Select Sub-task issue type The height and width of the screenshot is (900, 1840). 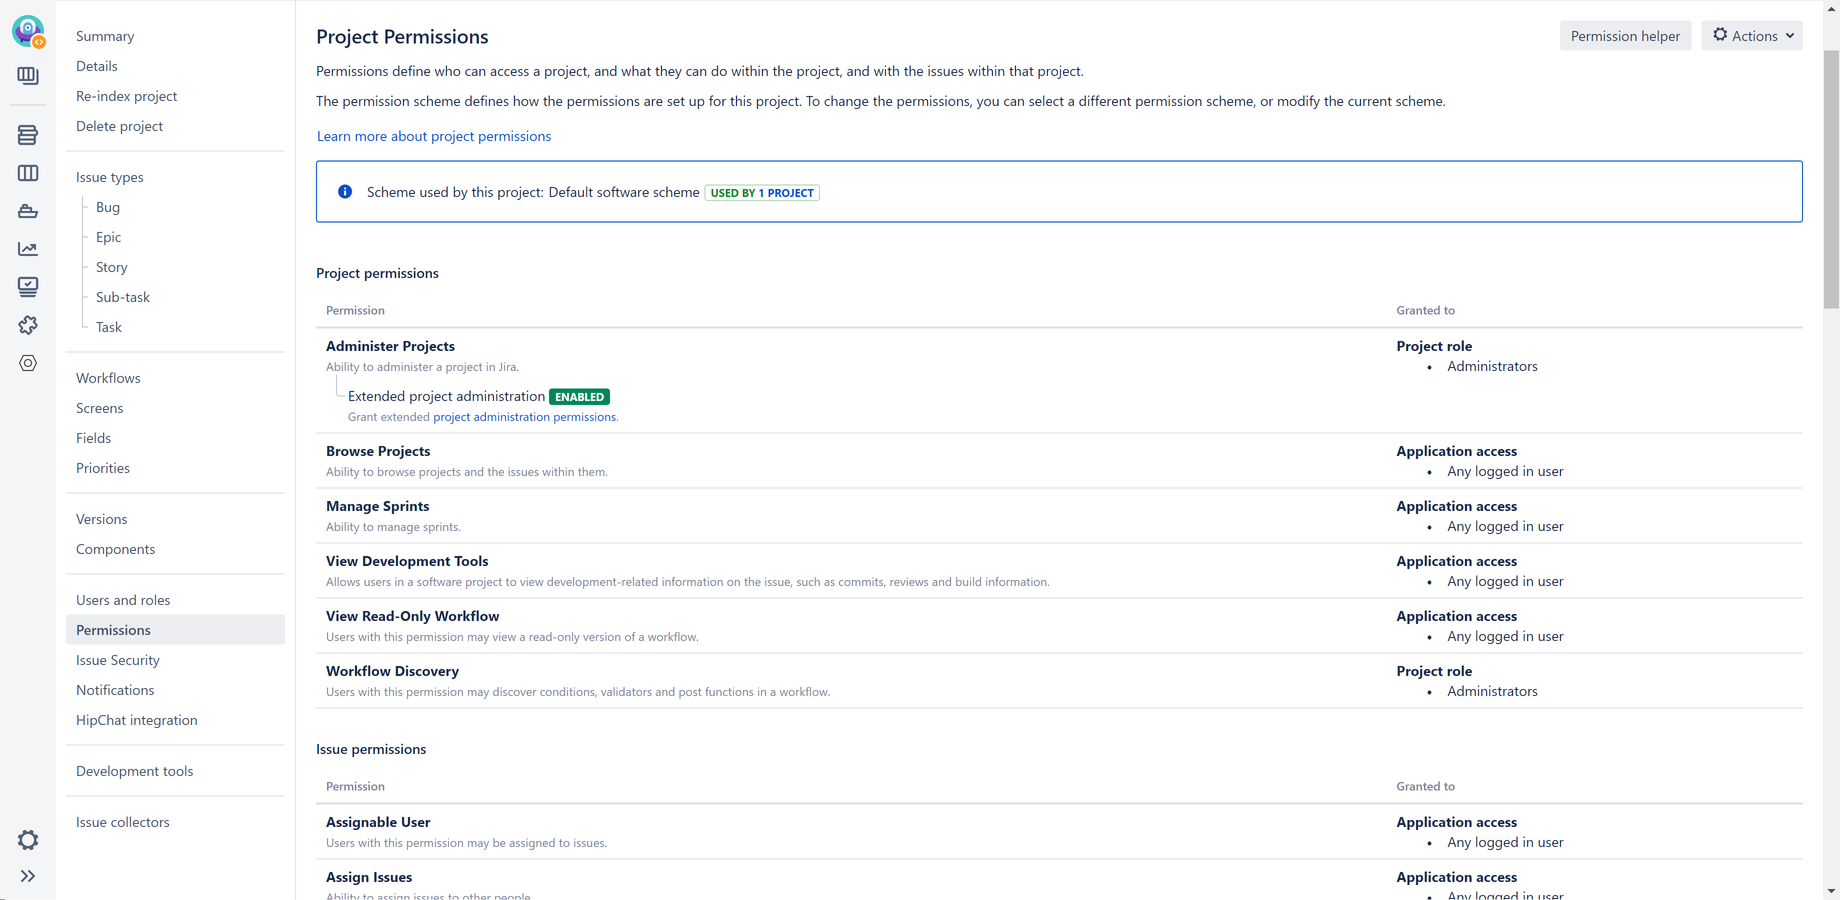(x=123, y=297)
